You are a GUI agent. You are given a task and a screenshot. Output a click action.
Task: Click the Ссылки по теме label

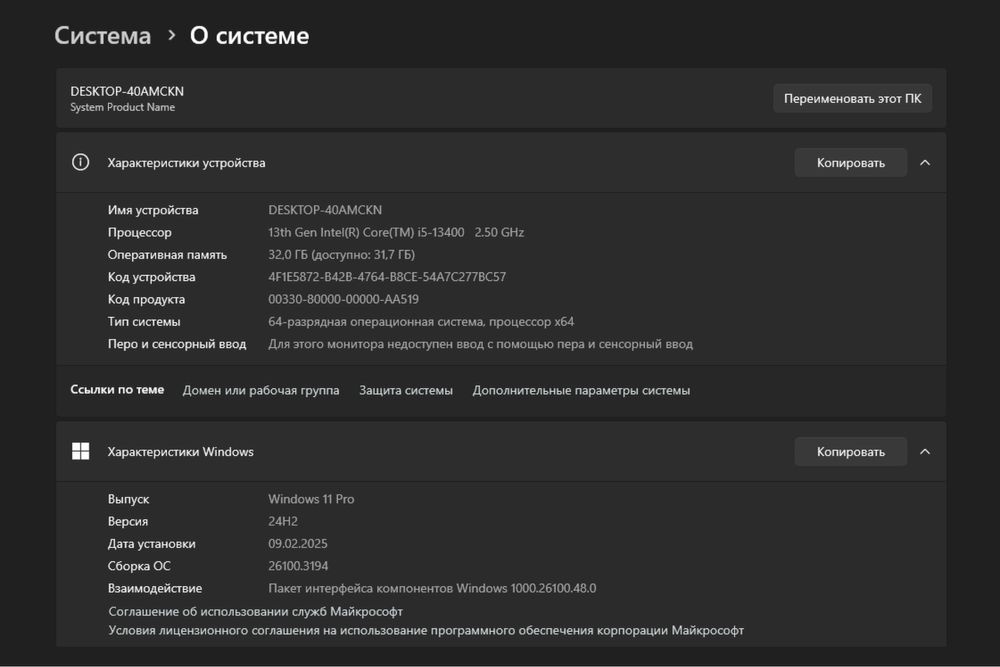point(117,390)
